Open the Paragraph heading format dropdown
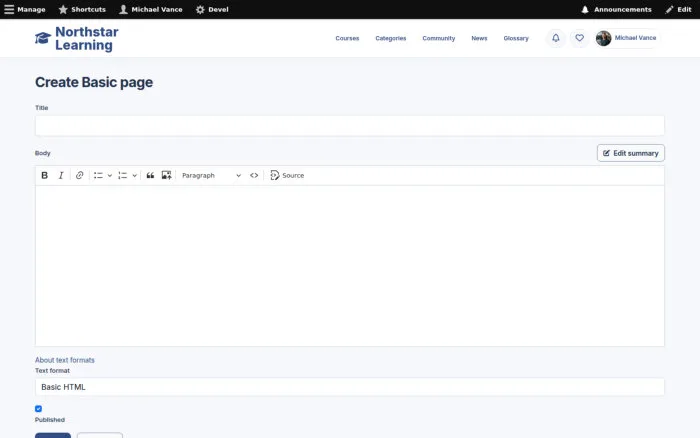The width and height of the screenshot is (700, 438). pyautogui.click(x=211, y=175)
